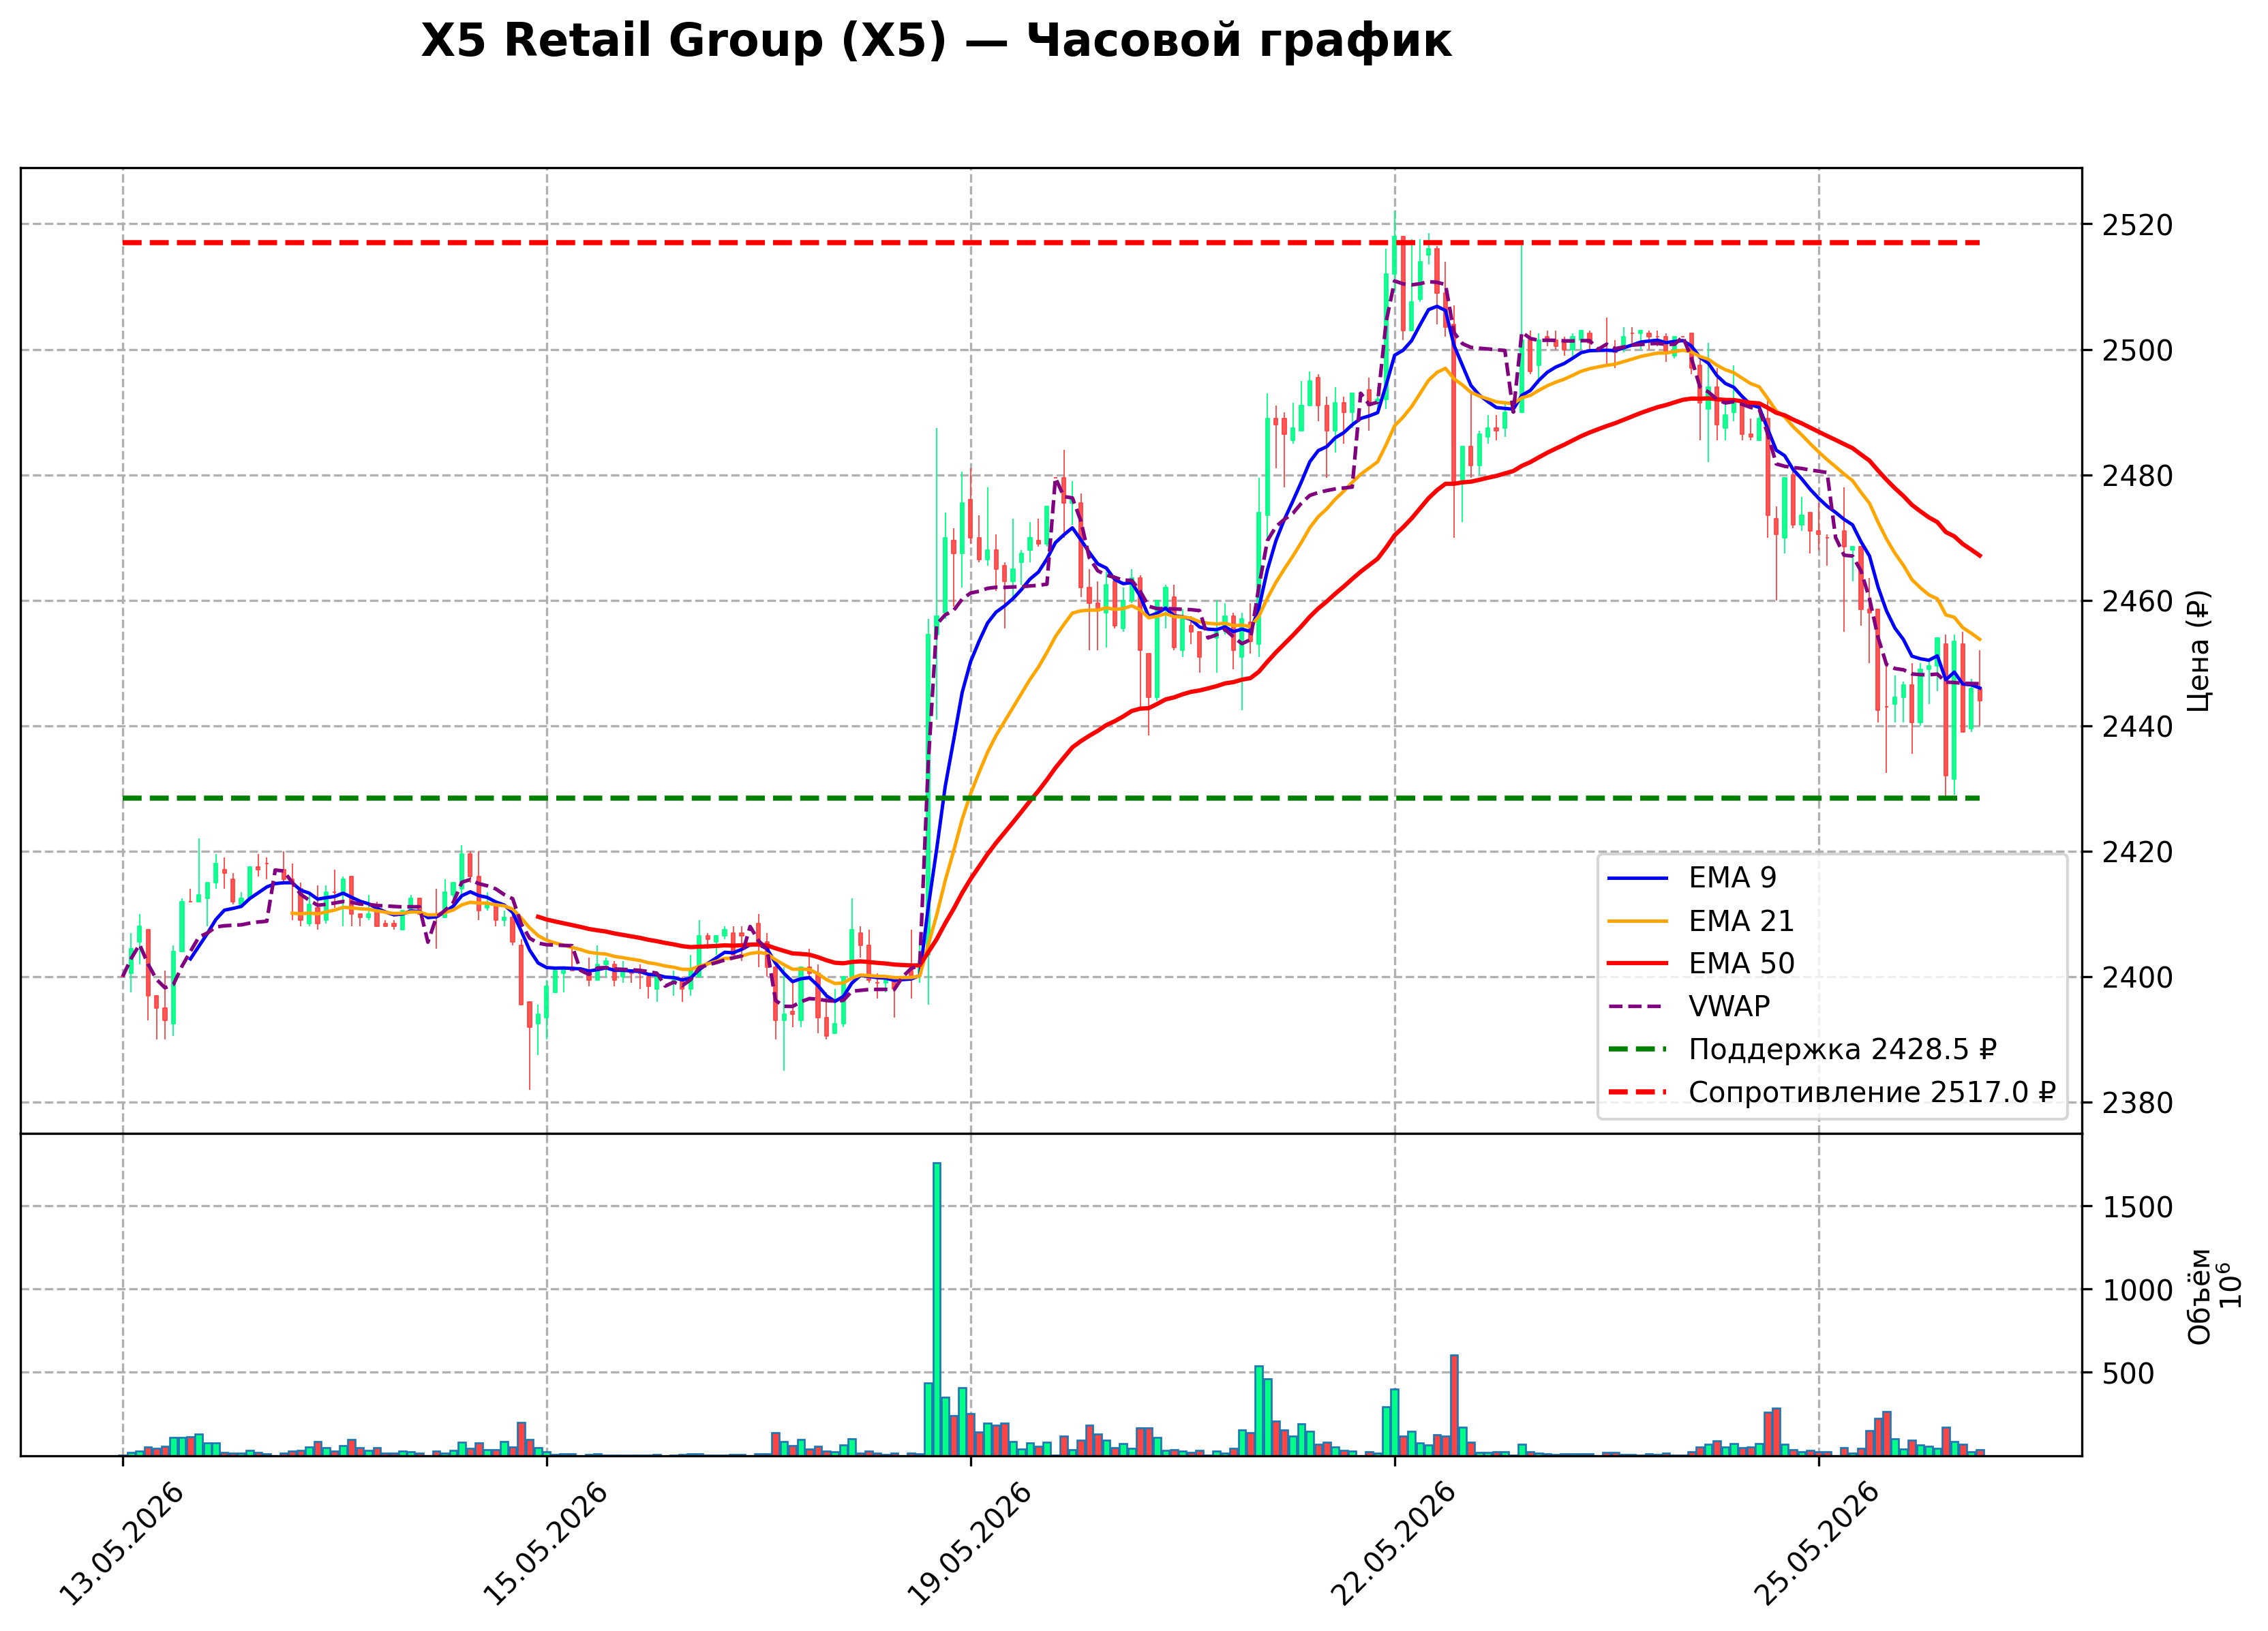Click the price axis tick '2480'
This screenshot has height=1631, width=2268.
(2138, 476)
